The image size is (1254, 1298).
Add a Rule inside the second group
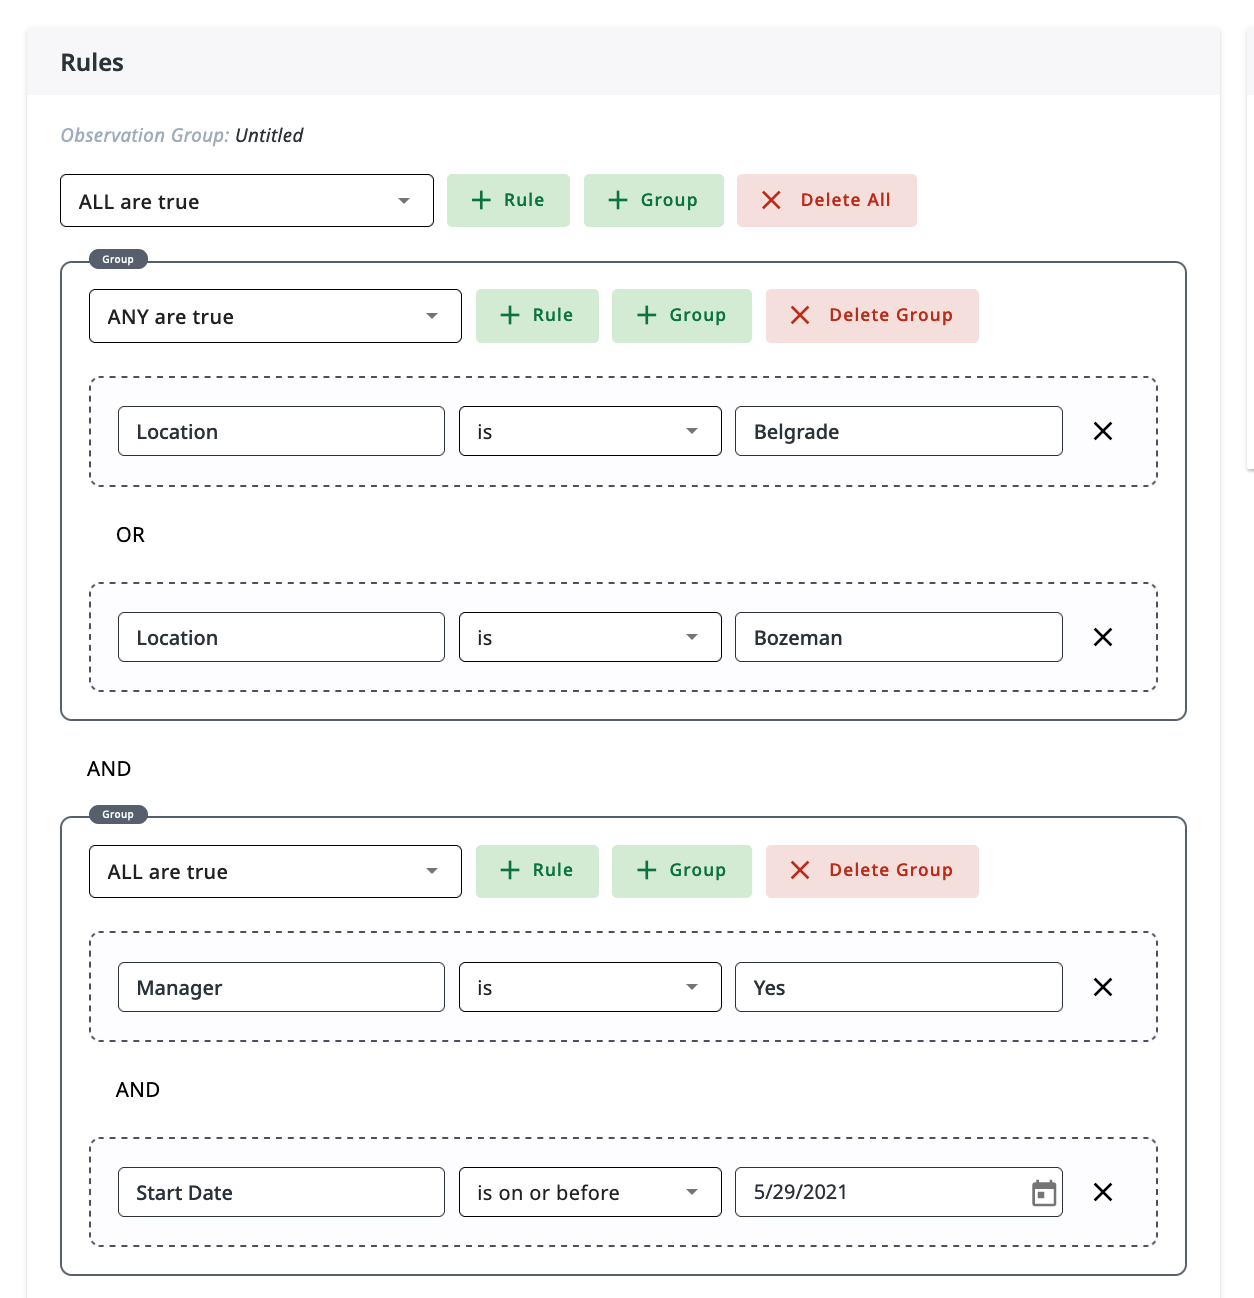click(x=537, y=870)
